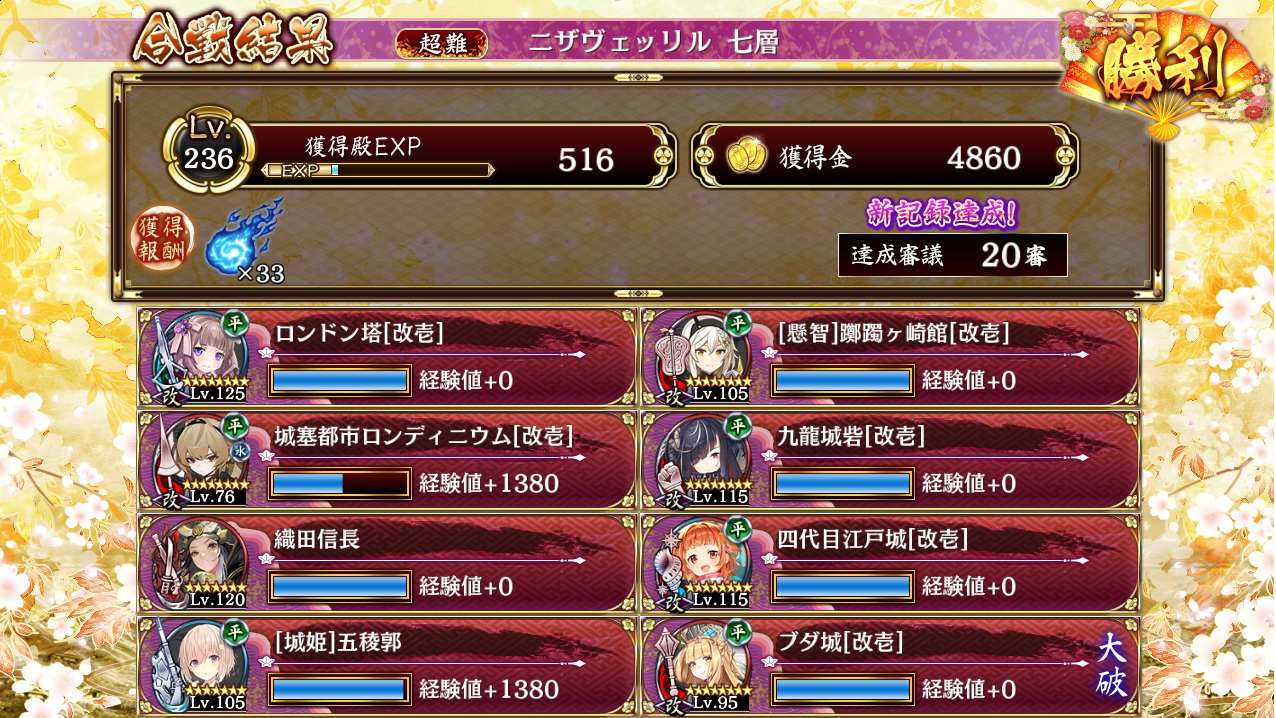Click the 獲得金 4860 gold panel
1276x718 pixels.
(x=884, y=156)
